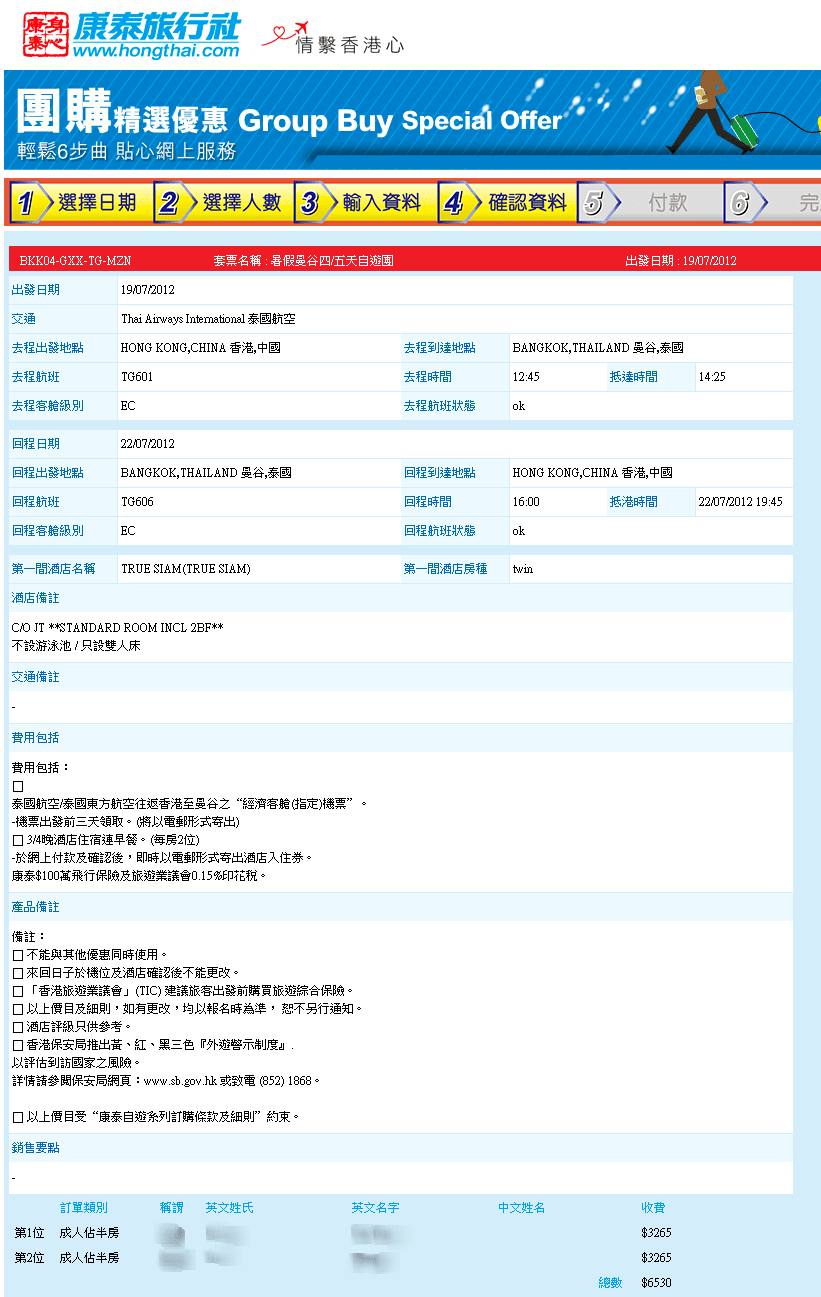821x1297 pixels.
Task: Click the number 1 step icon
Action: click(25, 204)
